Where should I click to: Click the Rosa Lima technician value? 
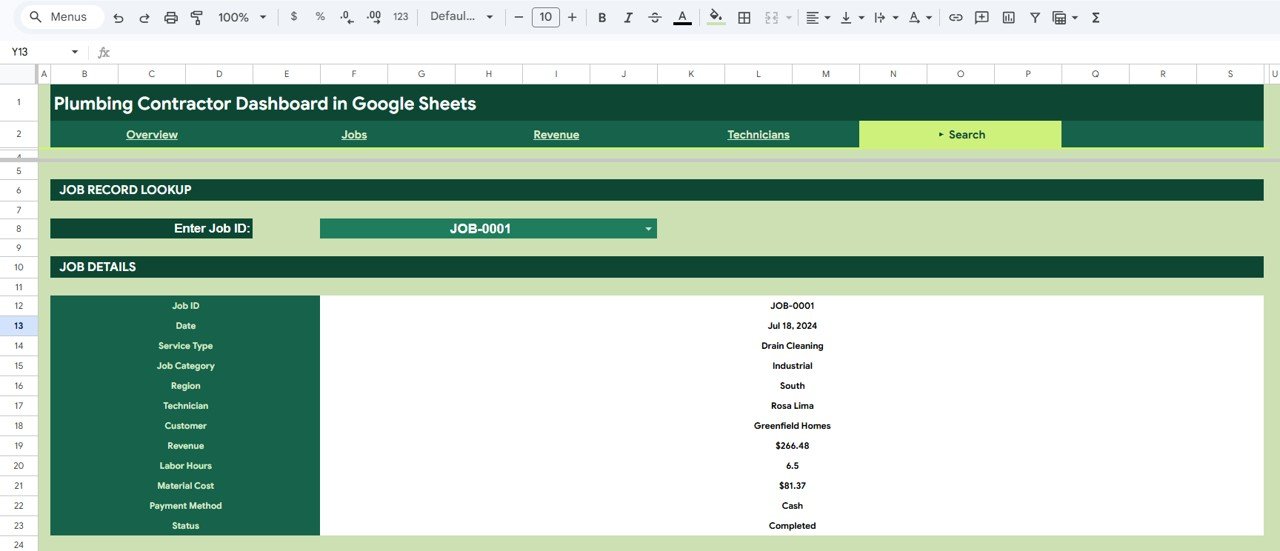coord(792,406)
